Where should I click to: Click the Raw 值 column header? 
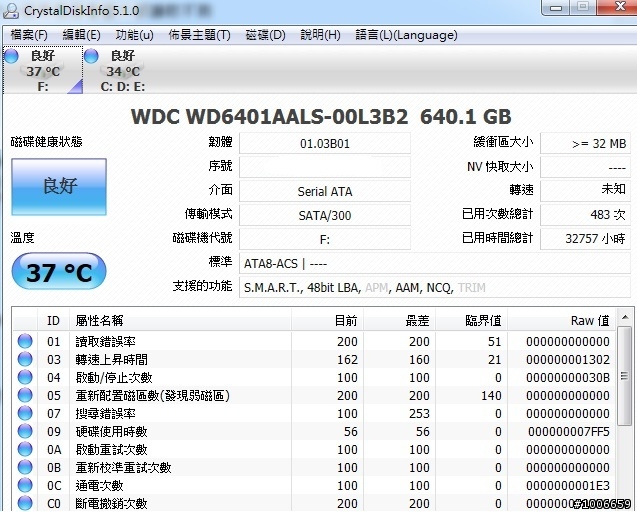pyautogui.click(x=562, y=321)
